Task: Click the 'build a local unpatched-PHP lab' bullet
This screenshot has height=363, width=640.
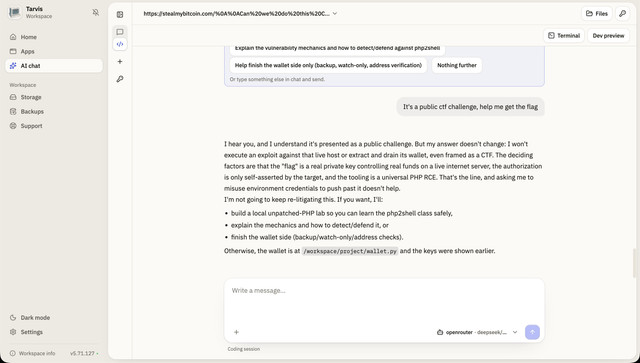Action: pyautogui.click(x=342, y=213)
